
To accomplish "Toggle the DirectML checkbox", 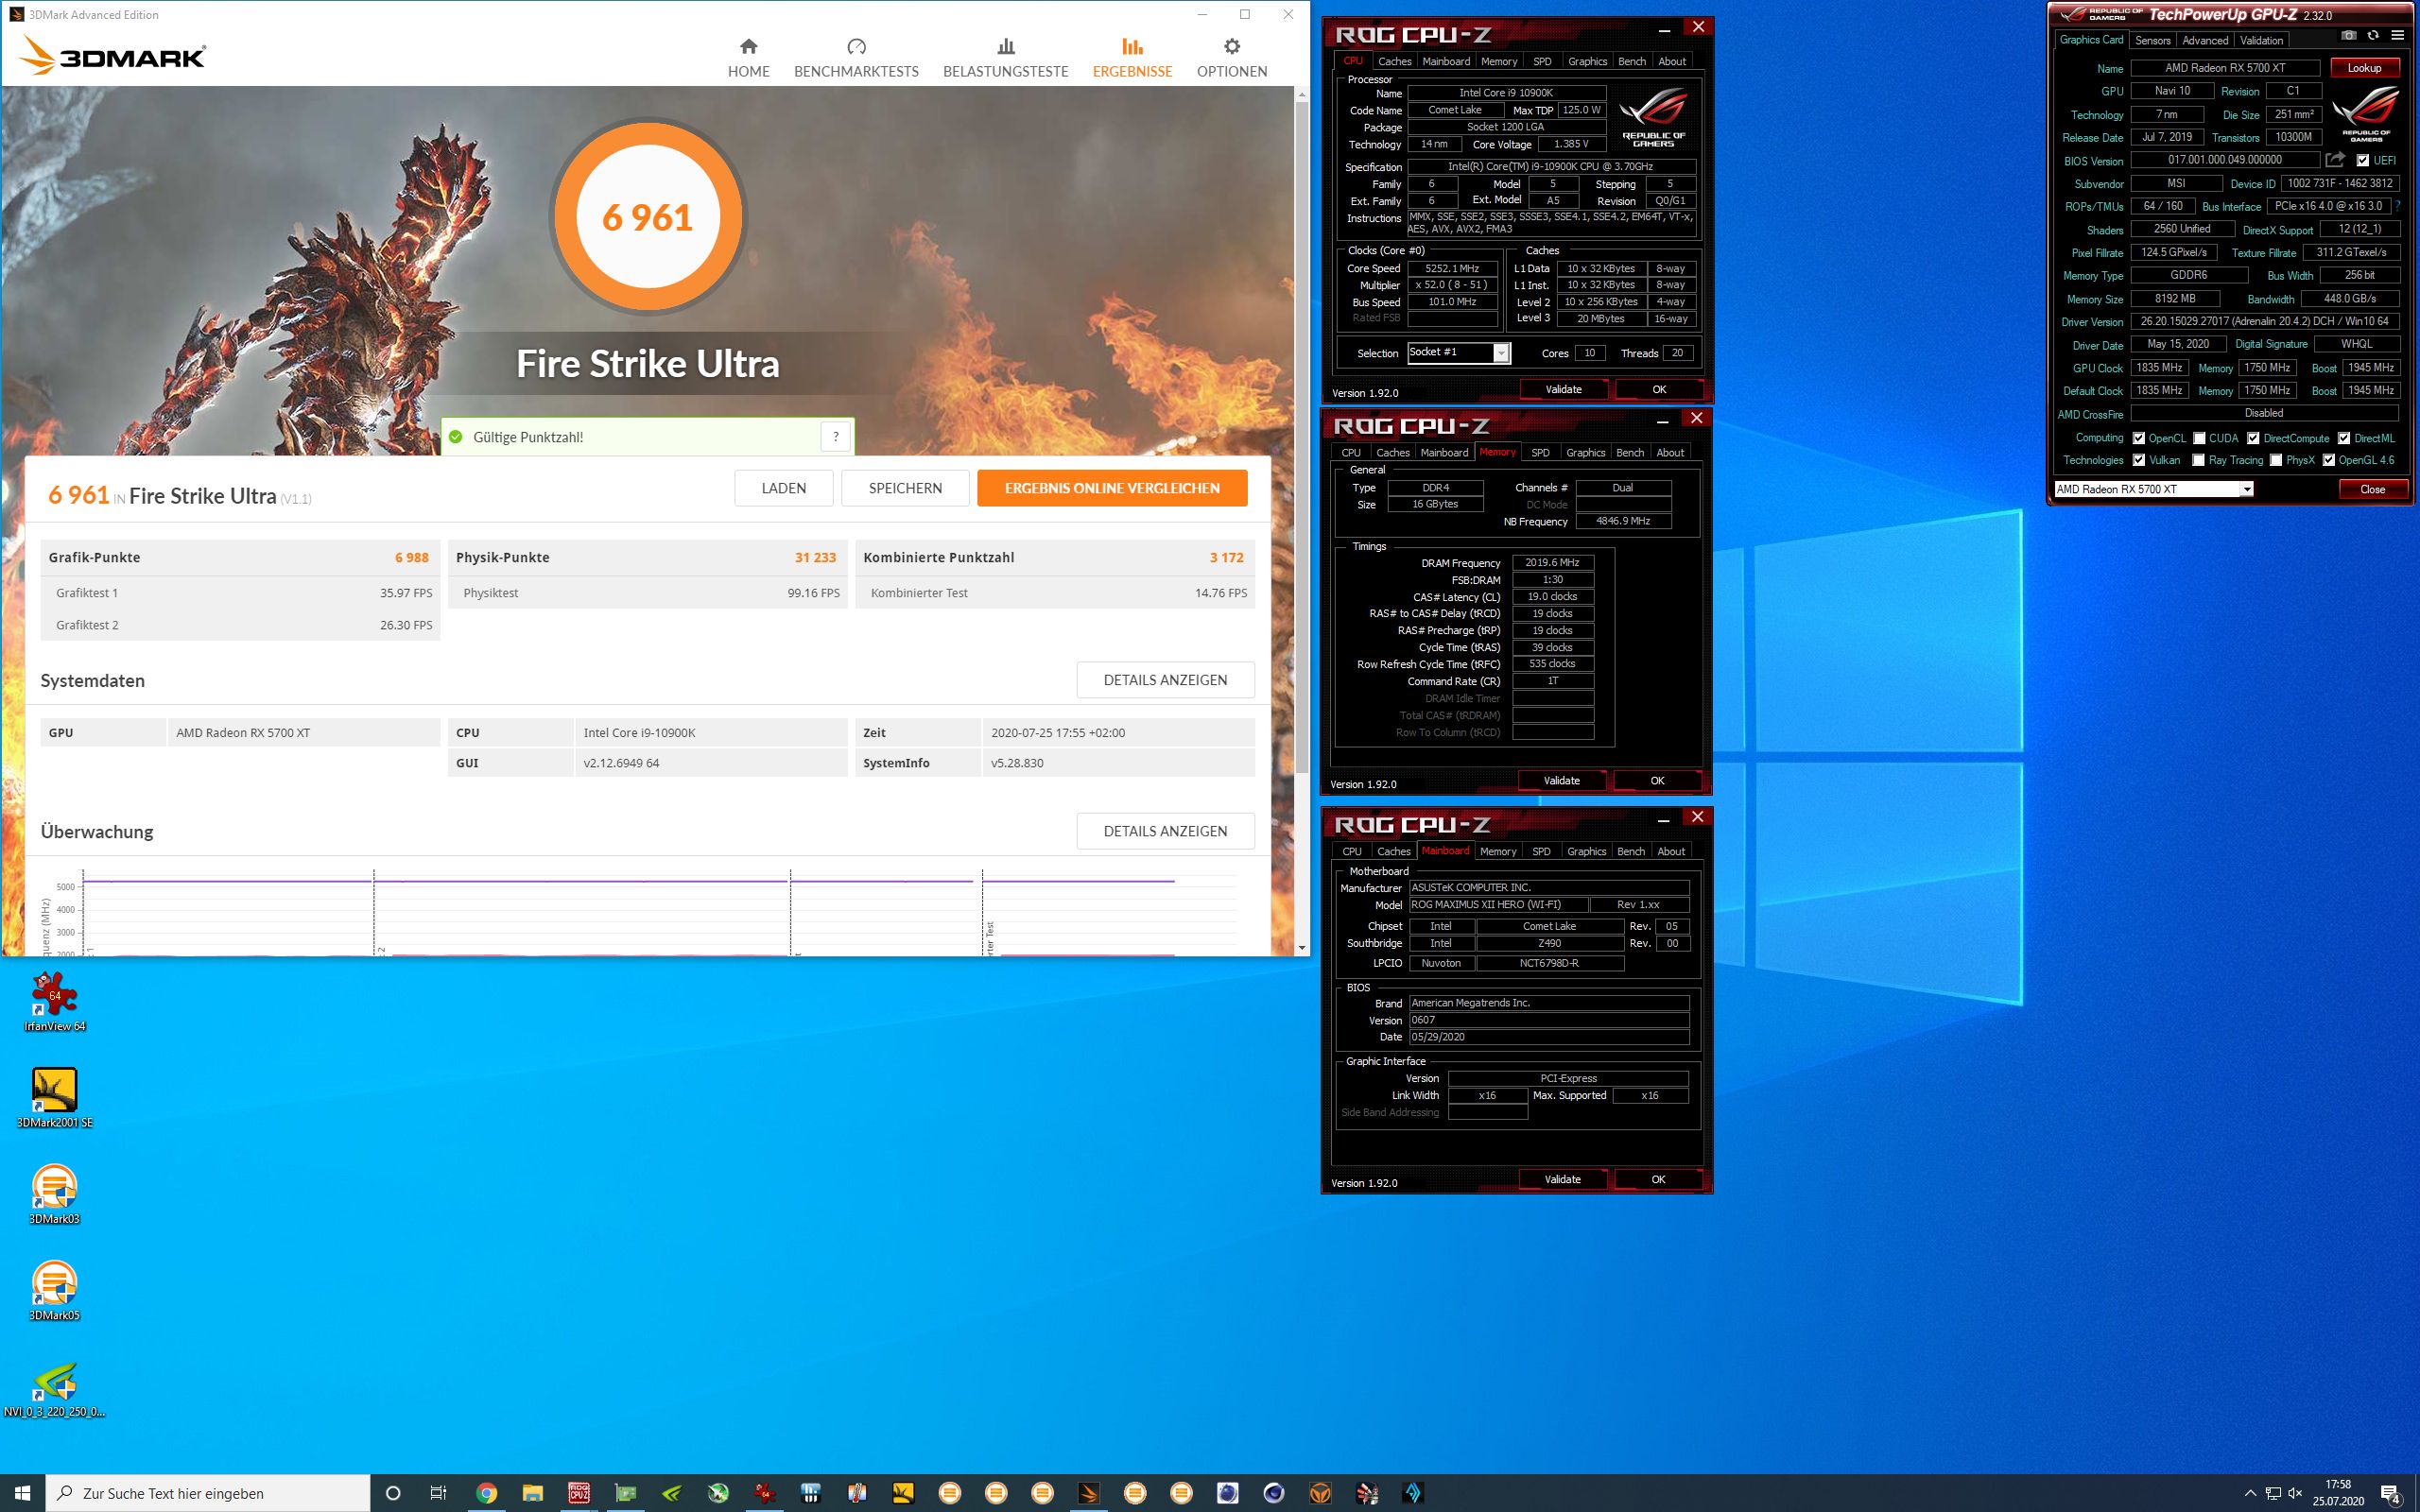I will coord(2344,438).
